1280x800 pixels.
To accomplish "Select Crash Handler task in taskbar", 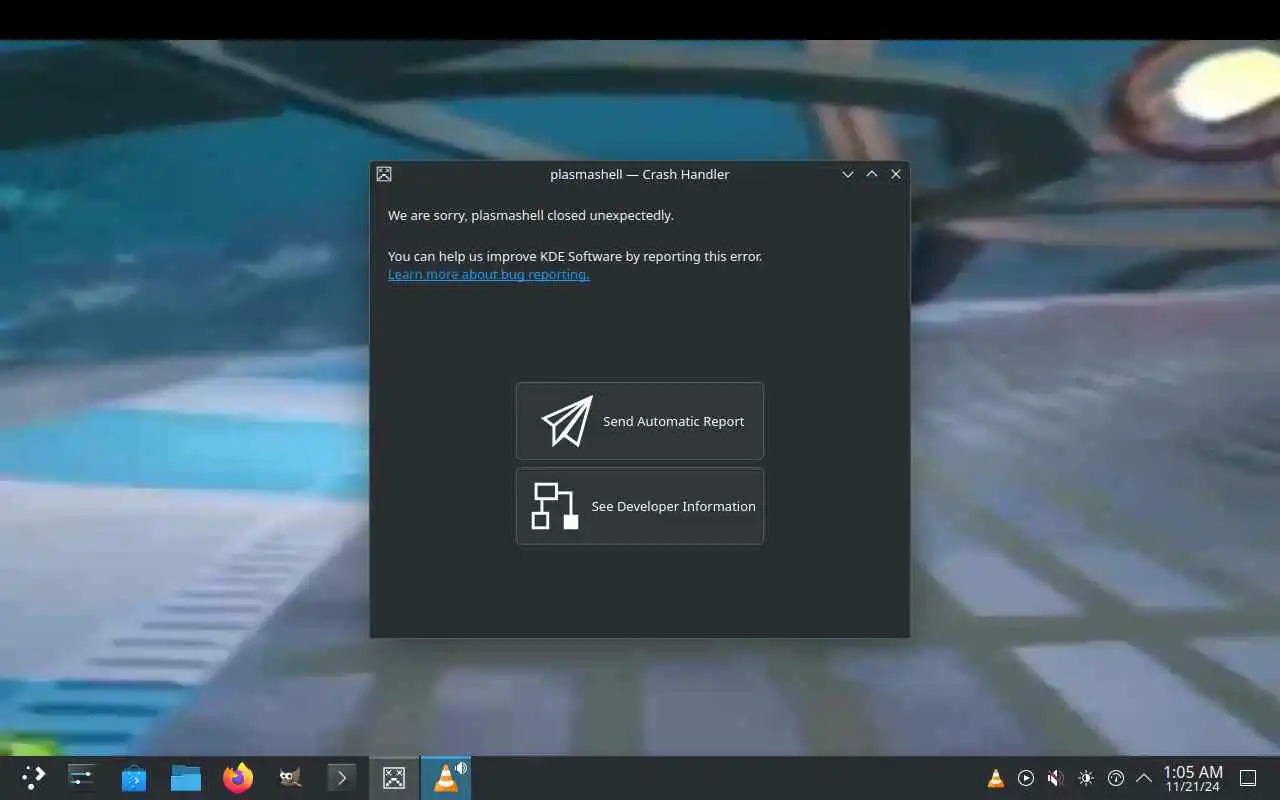I will click(x=394, y=777).
